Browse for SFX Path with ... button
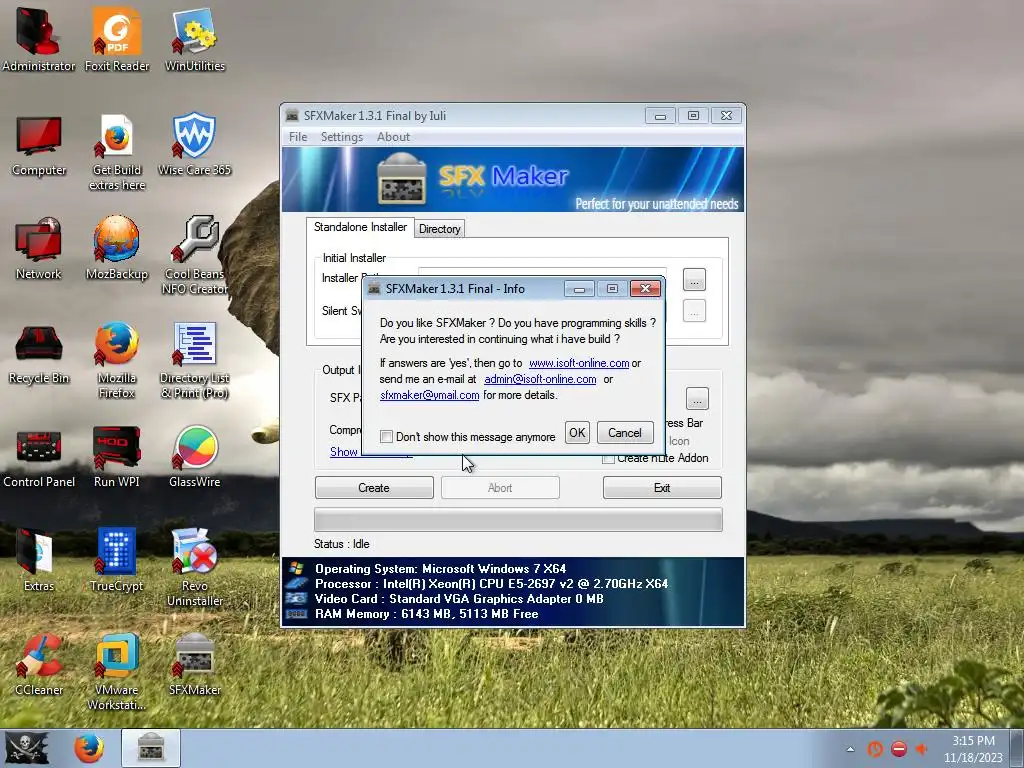Screen dimensions: 1024x768 coord(697,398)
